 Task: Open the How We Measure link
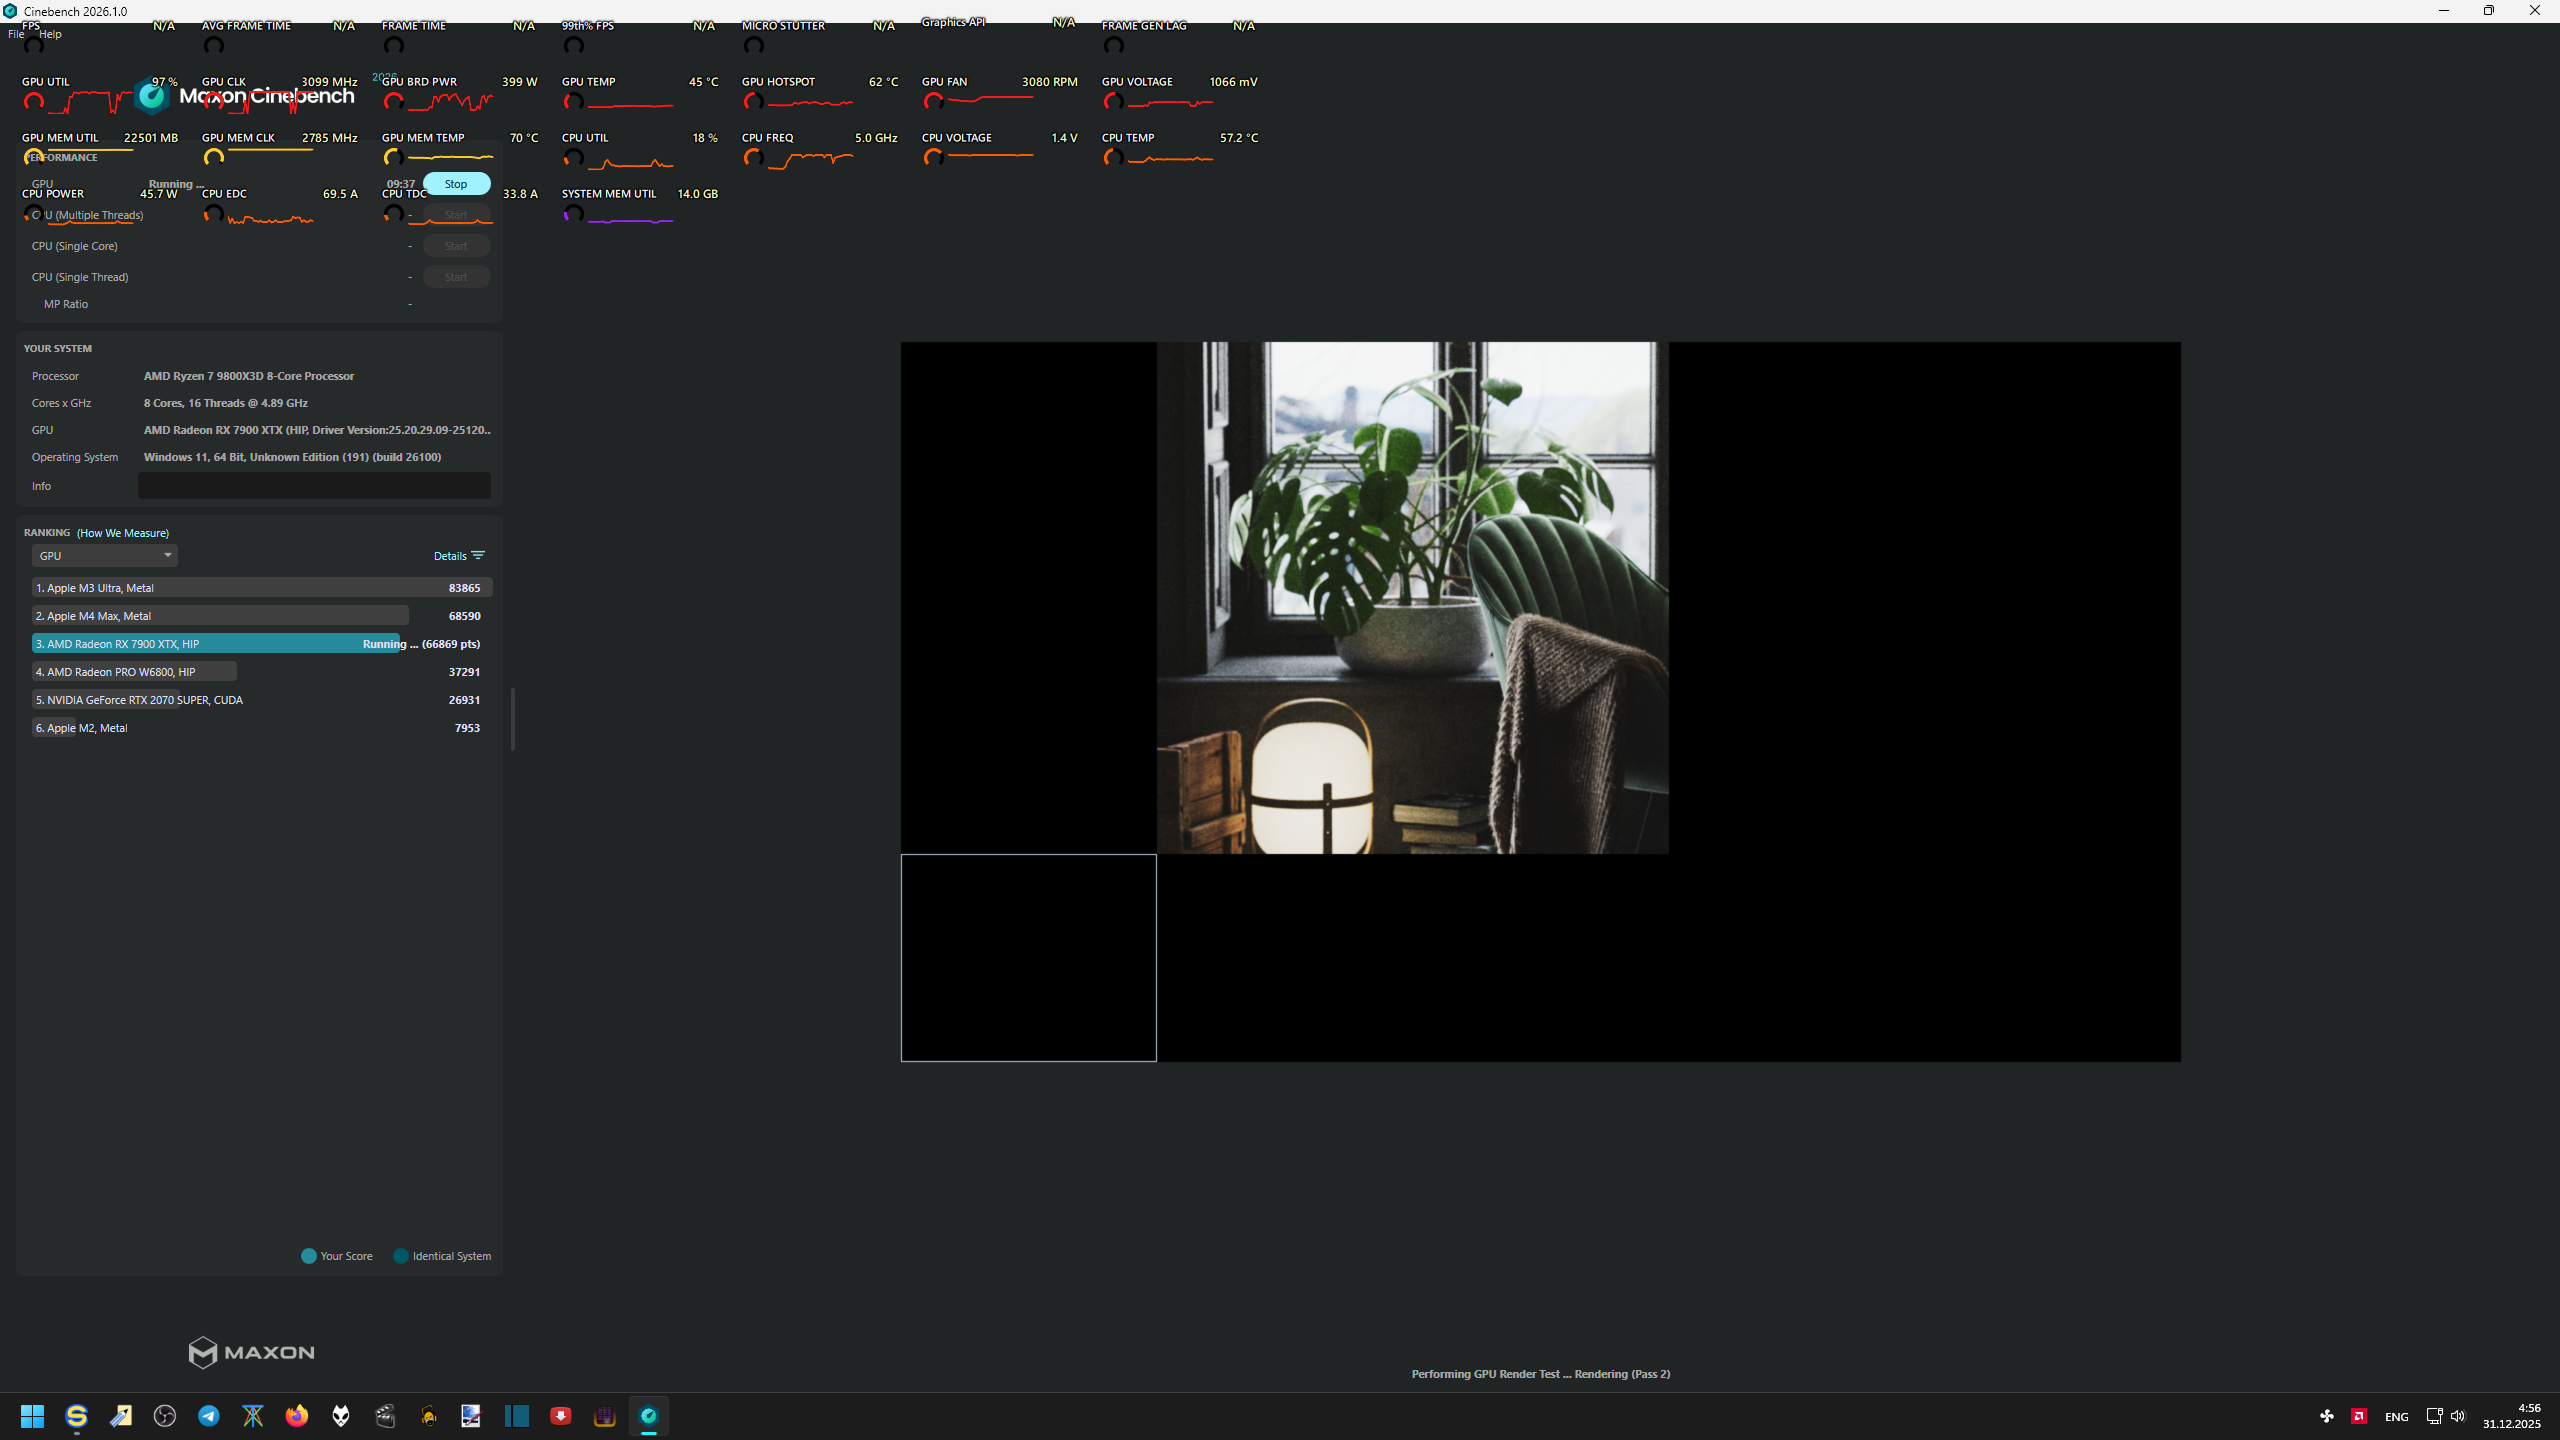(x=123, y=533)
